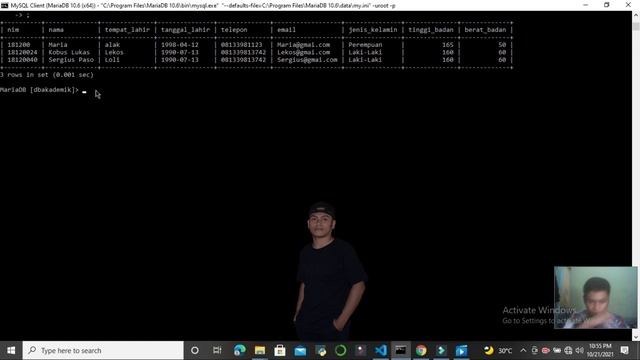Screen dimensions: 640x360
Task: Click birthplace value 'Loli'
Action: point(112,60)
